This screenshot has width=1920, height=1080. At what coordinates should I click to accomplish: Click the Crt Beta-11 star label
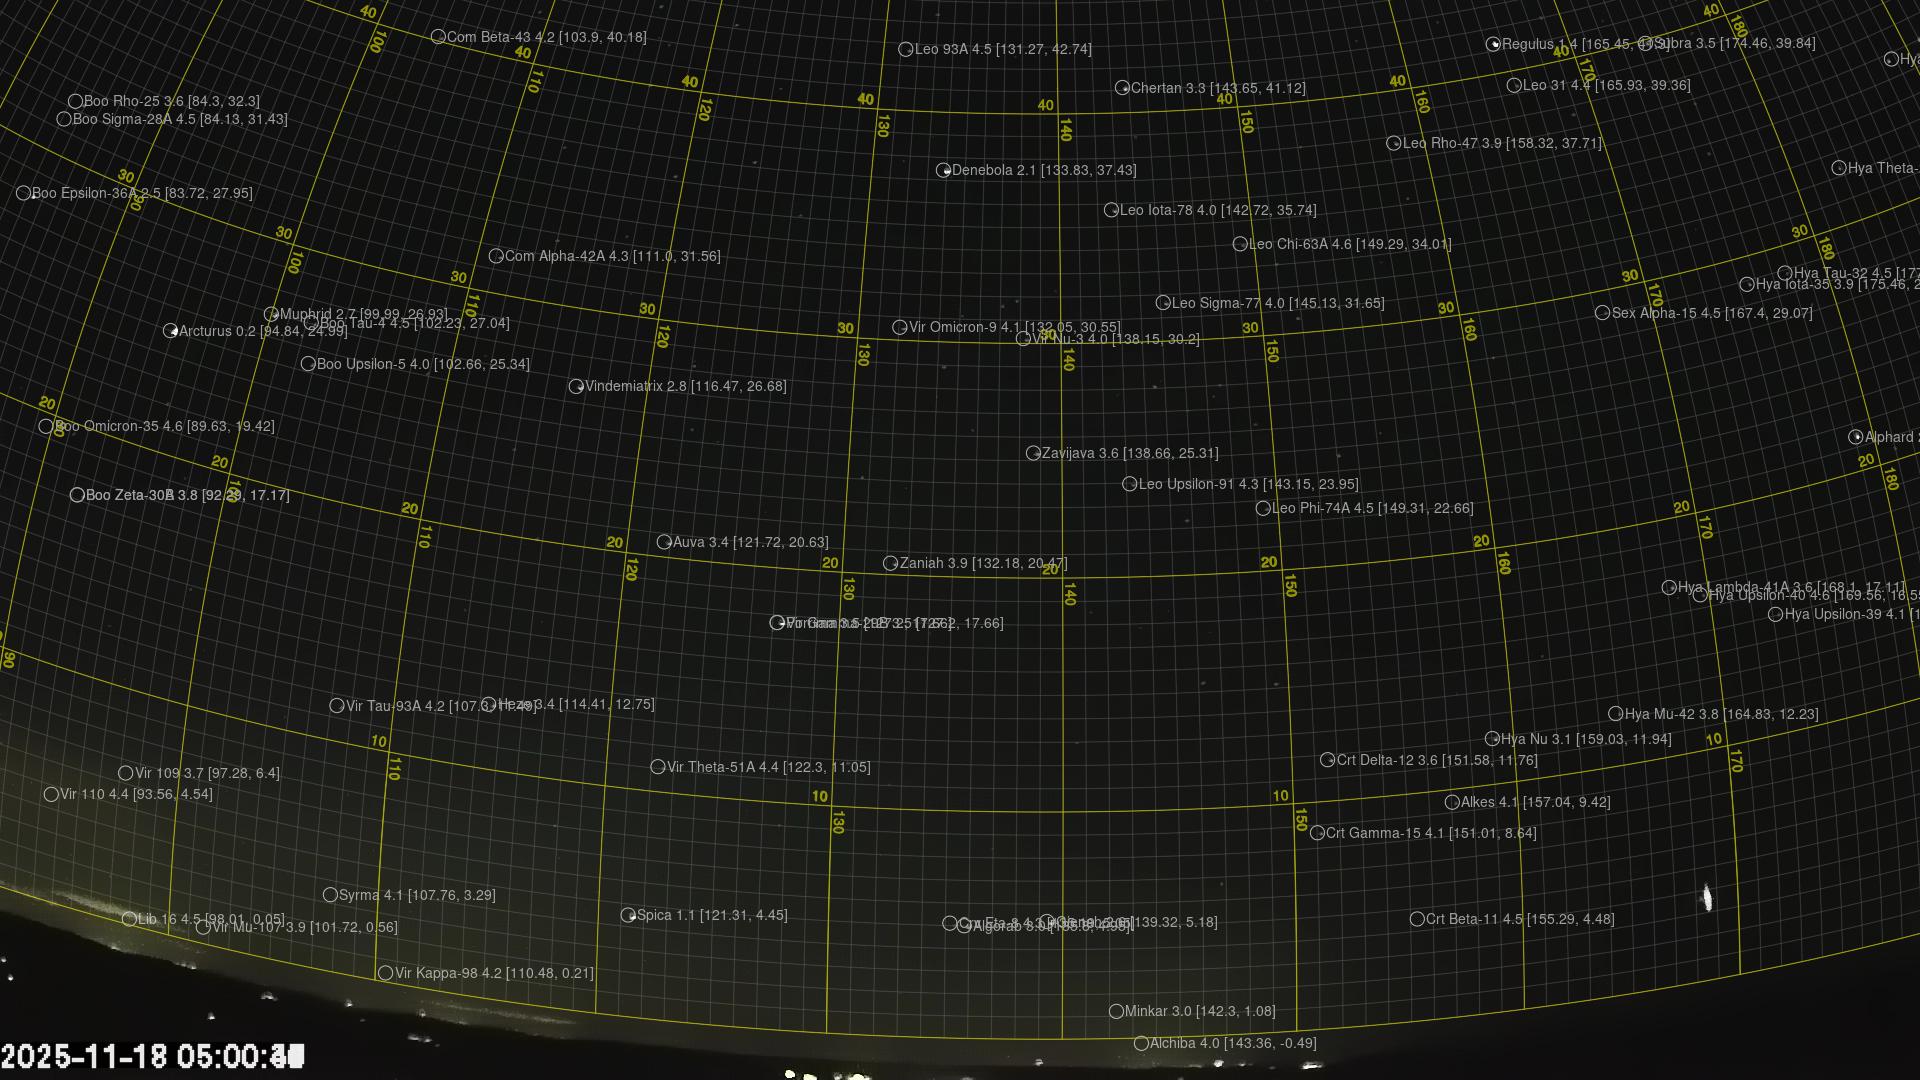pyautogui.click(x=1519, y=919)
